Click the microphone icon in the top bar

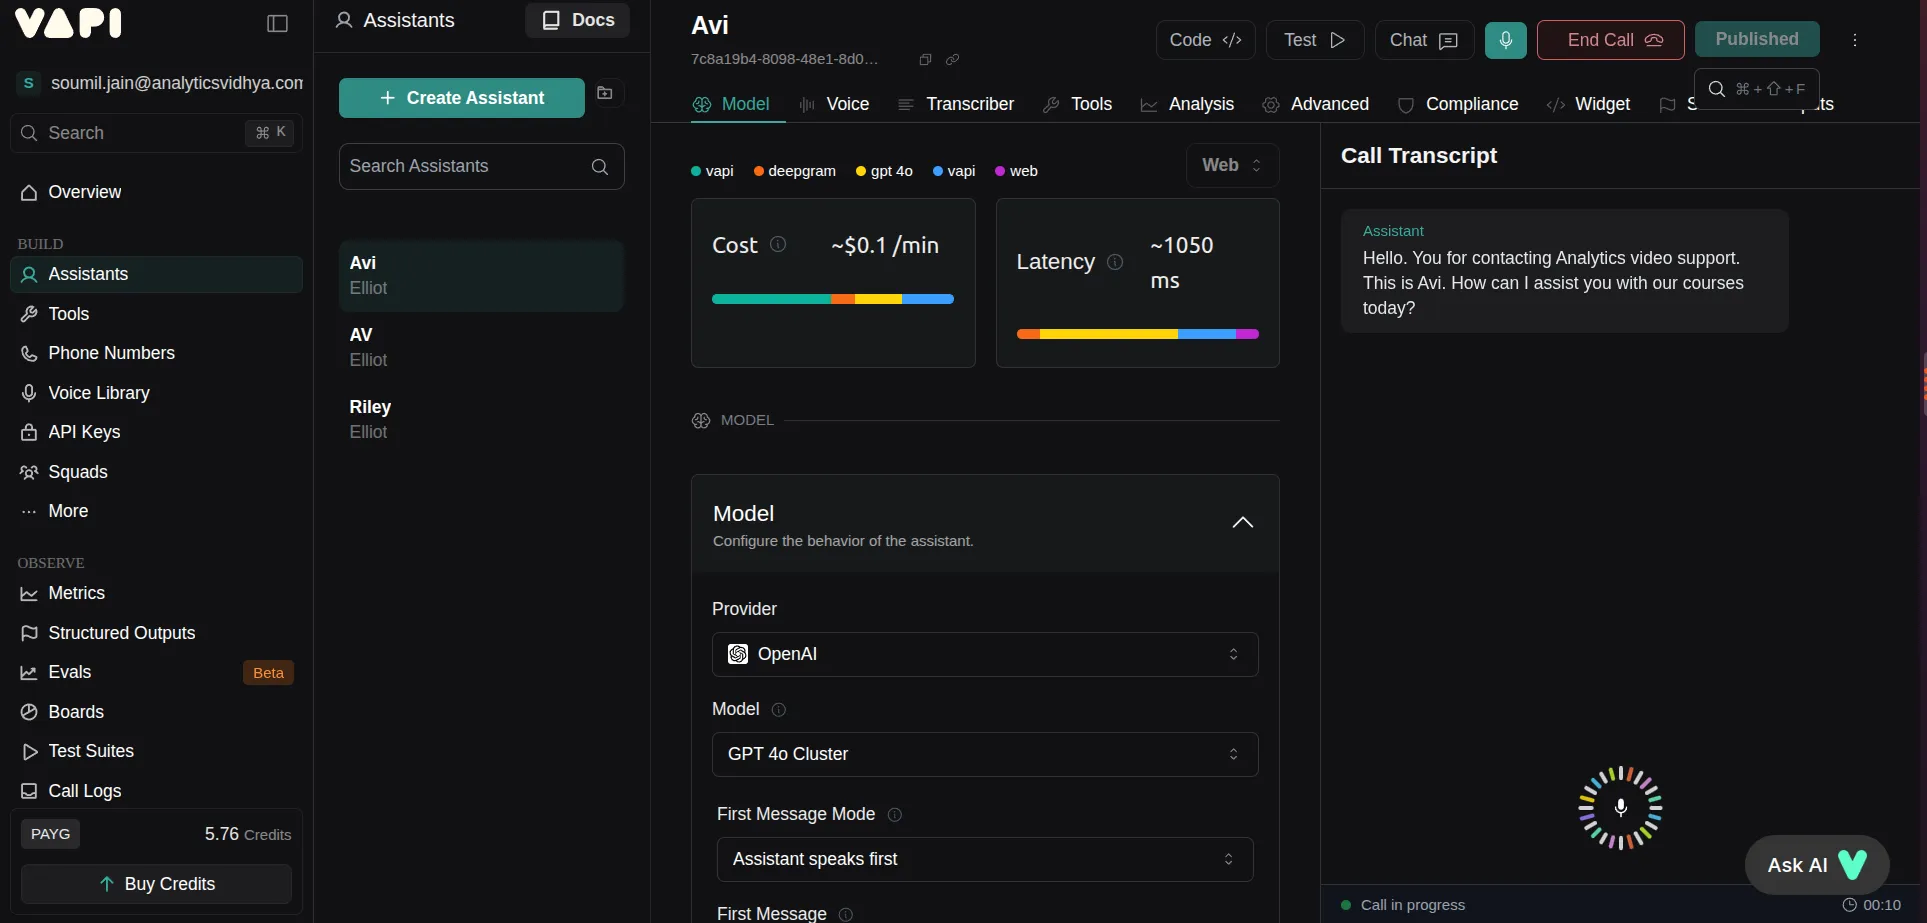[1506, 40]
